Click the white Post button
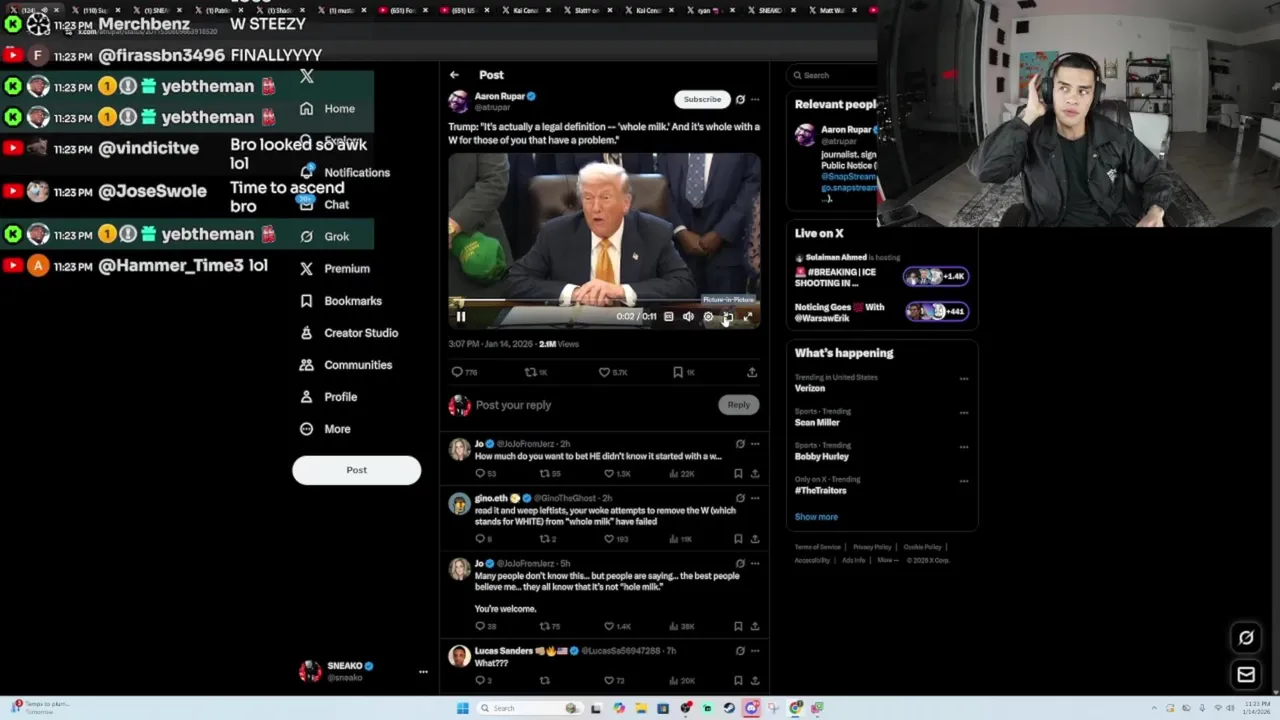Viewport: 1280px width, 720px height. (x=356, y=470)
